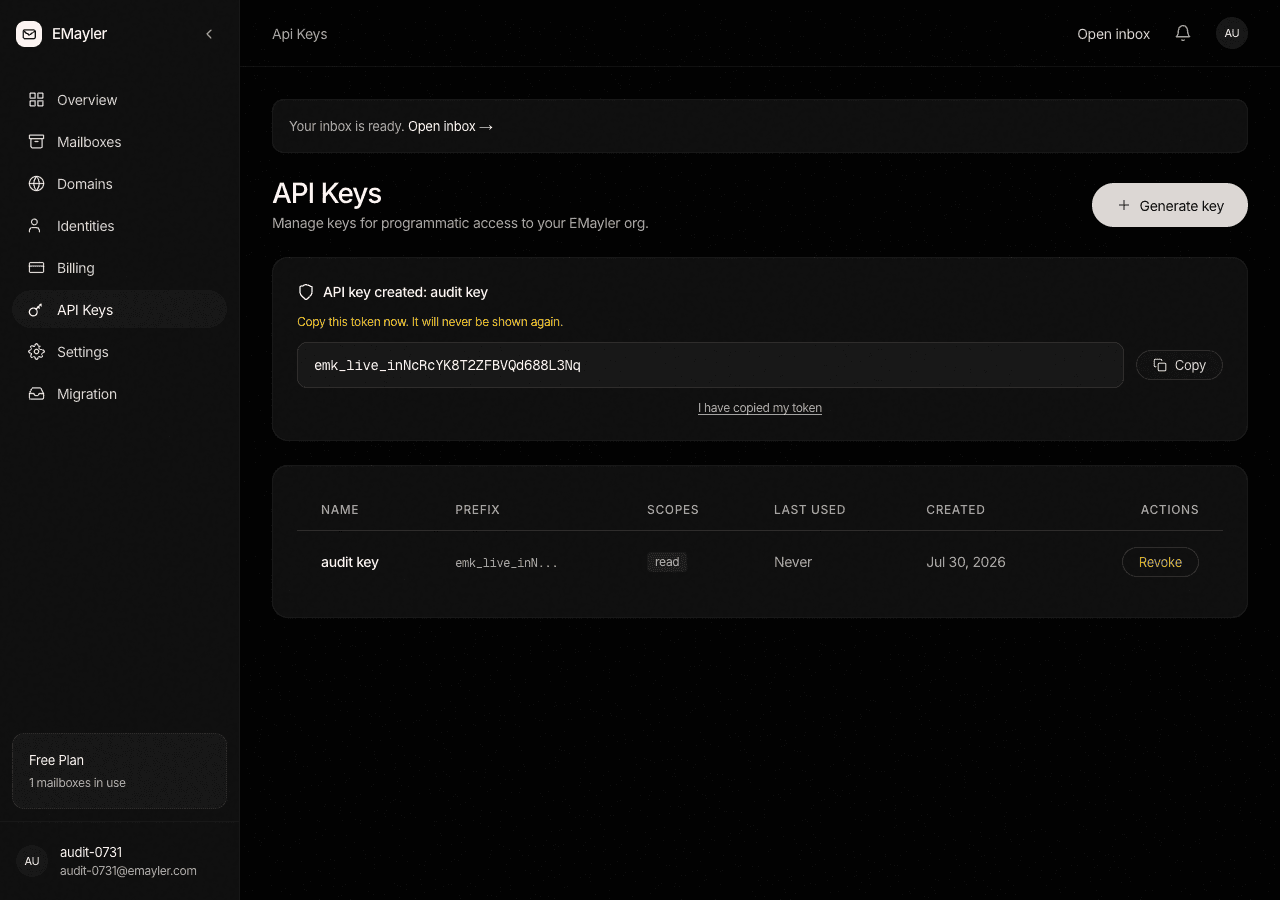Viewport: 1280px width, 900px height.
Task: Click the EMayler brand name
Action: (x=79, y=34)
